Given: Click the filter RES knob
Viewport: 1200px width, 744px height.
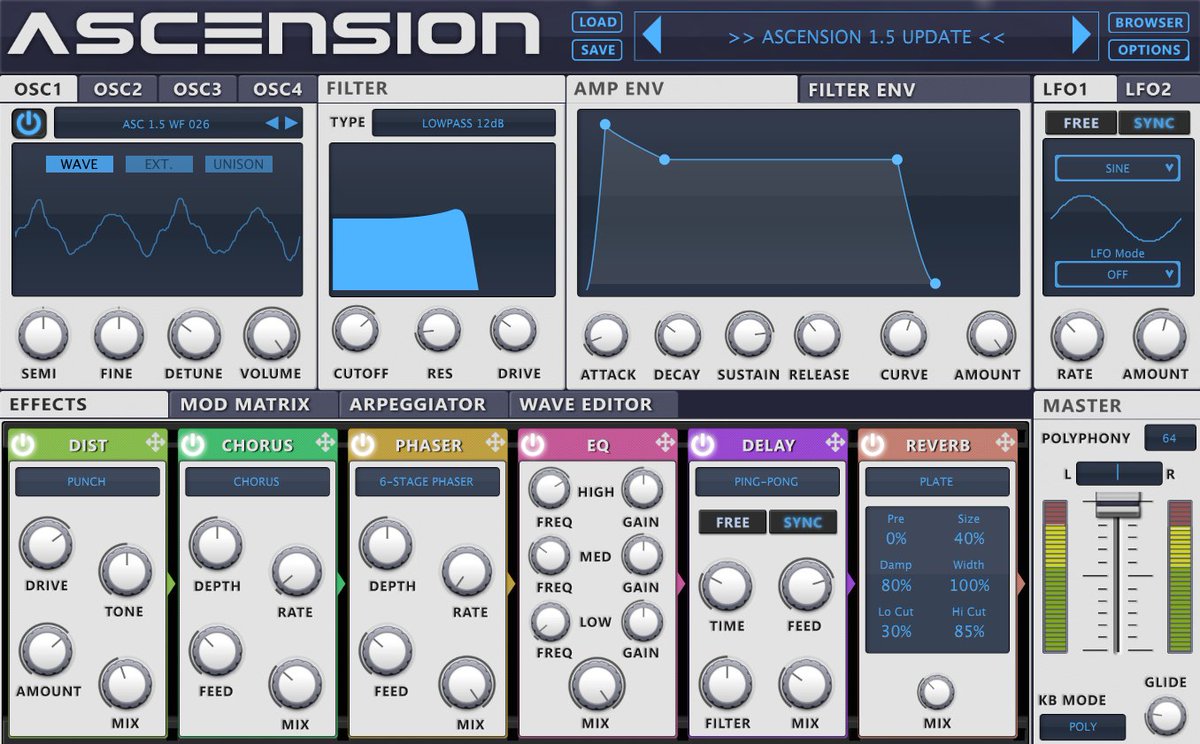Looking at the screenshot, I should click(438, 330).
